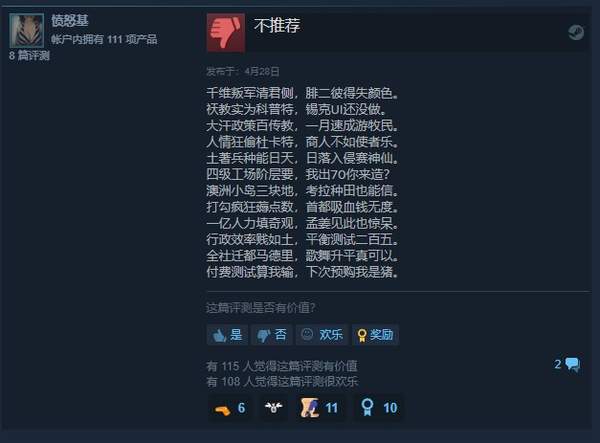
Task: Mark review unhelpful with the 否 button
Action: (272, 335)
